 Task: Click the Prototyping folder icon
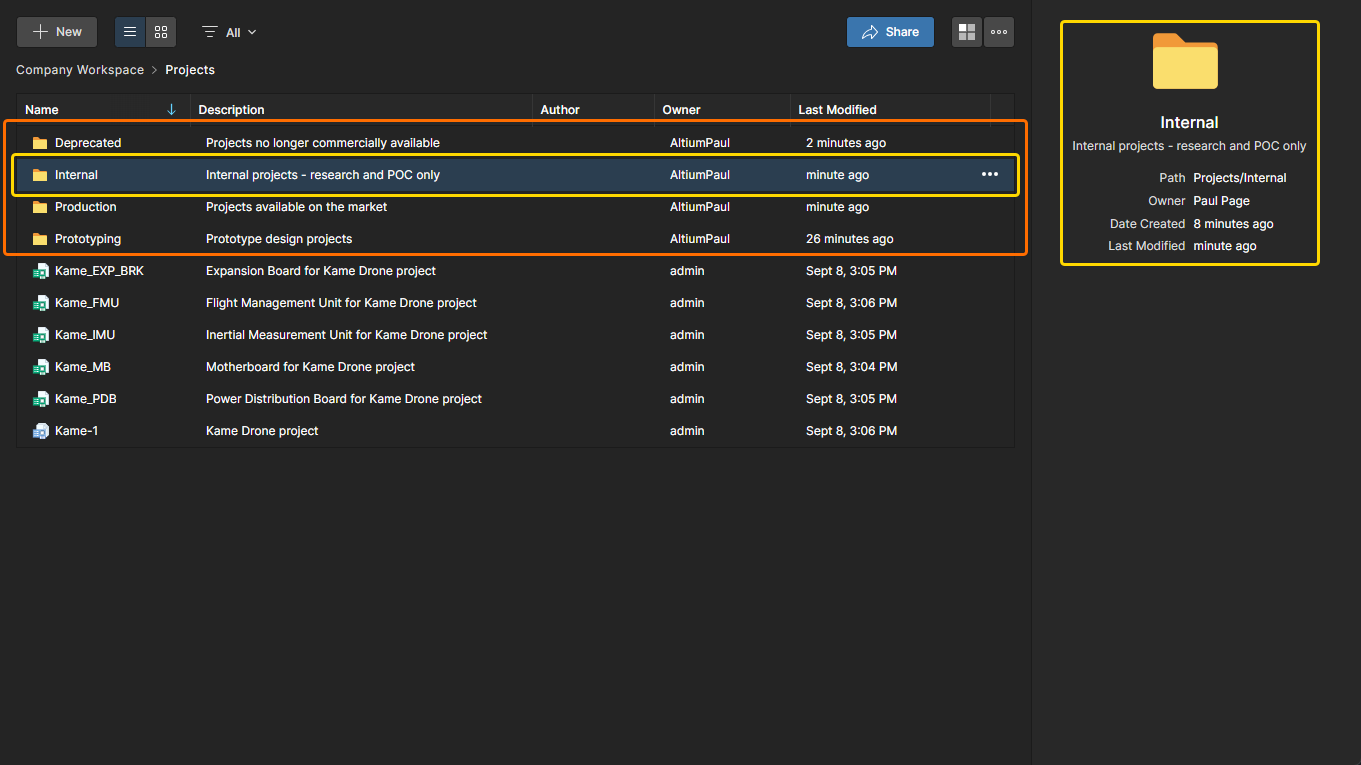(x=40, y=239)
